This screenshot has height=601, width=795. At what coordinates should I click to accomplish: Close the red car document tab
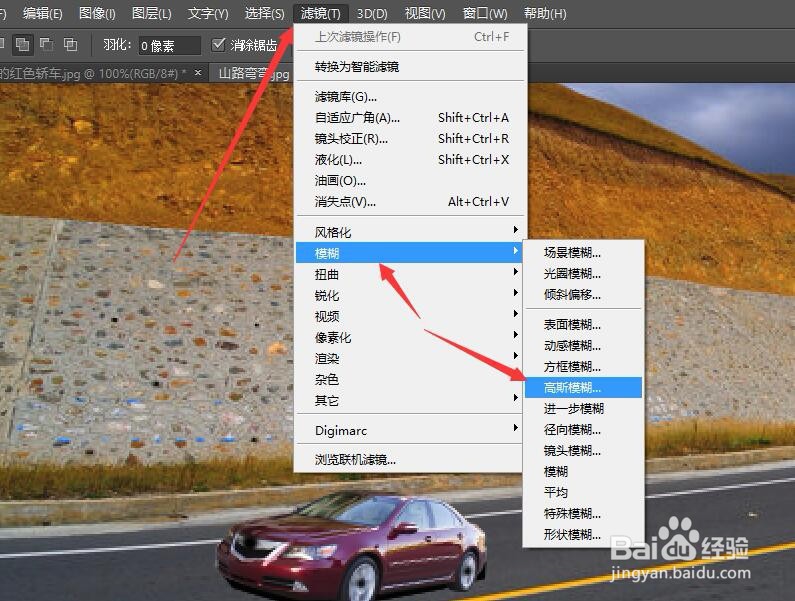(x=198, y=73)
